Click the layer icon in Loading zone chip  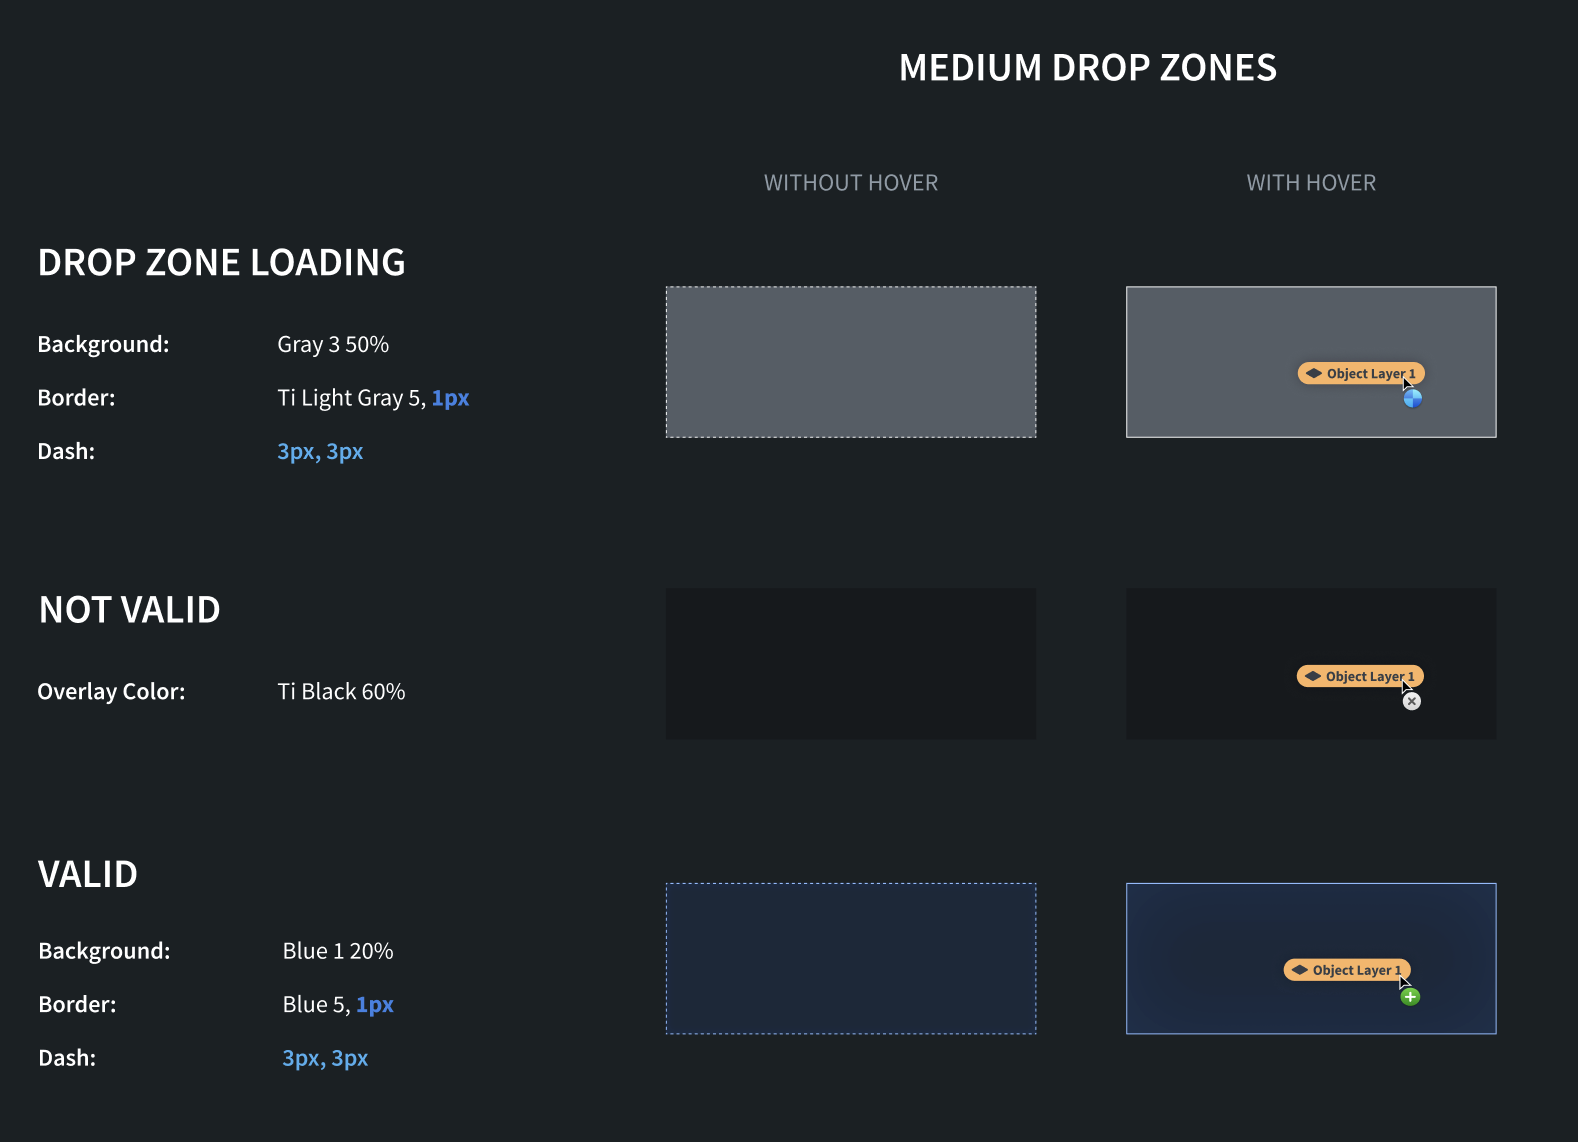(1314, 373)
